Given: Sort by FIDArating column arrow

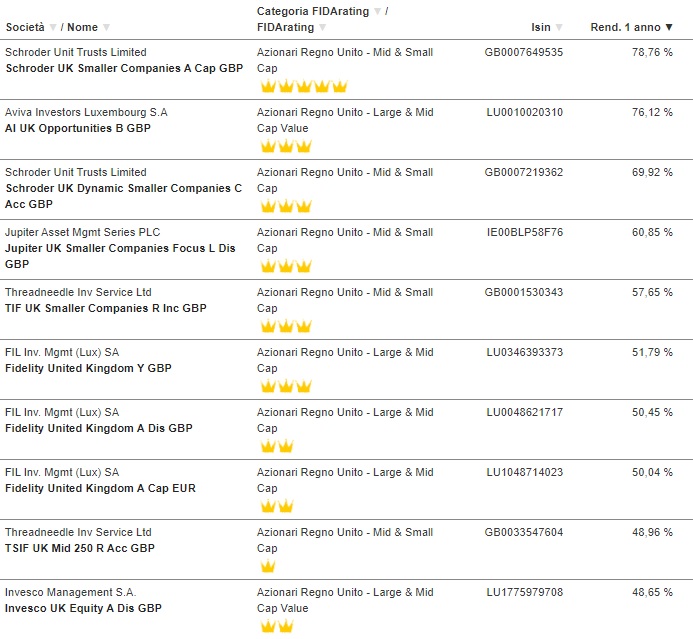Looking at the screenshot, I should (x=323, y=27).
